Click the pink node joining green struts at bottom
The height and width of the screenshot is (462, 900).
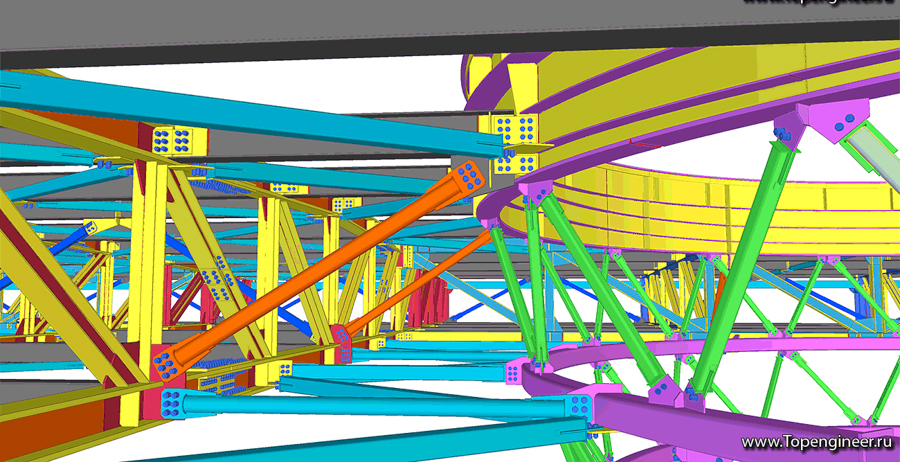click(674, 394)
